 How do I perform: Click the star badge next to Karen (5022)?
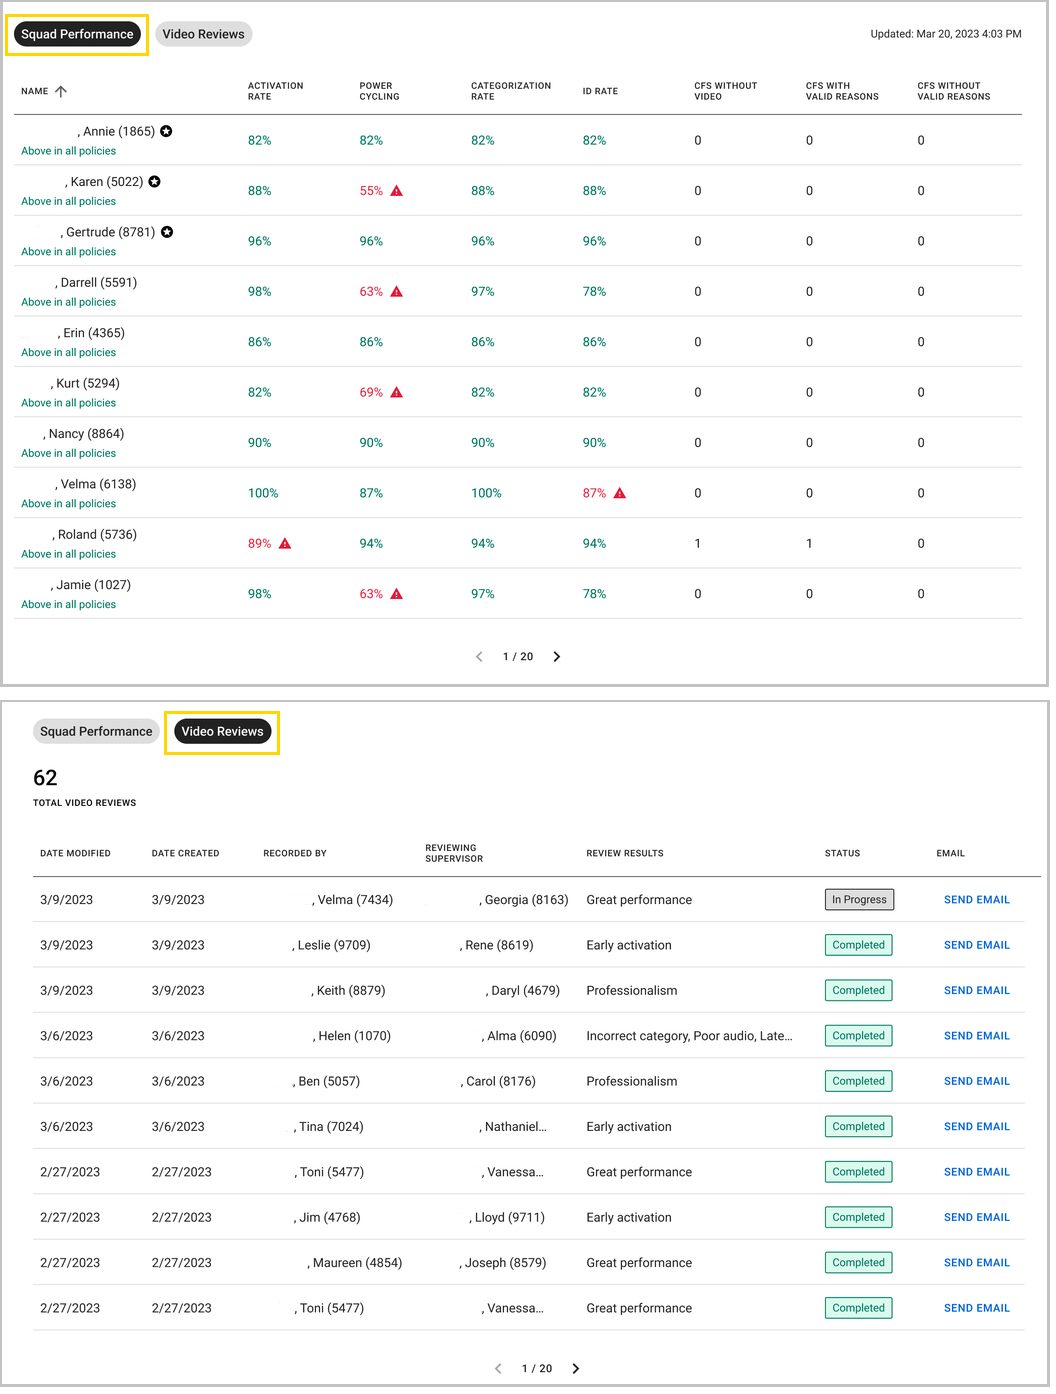point(156,180)
